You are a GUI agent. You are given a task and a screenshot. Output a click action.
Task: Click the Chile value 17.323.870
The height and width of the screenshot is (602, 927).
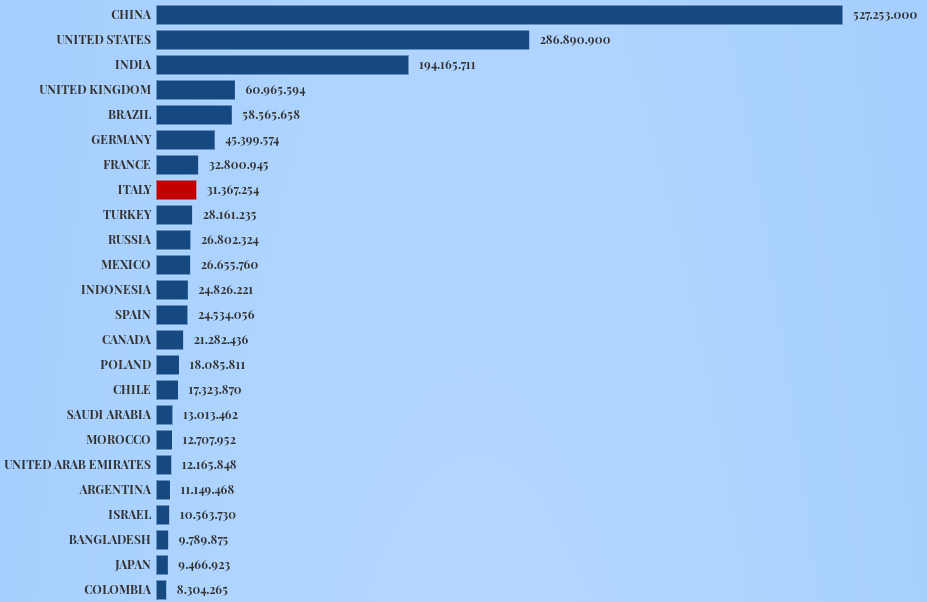tap(215, 390)
